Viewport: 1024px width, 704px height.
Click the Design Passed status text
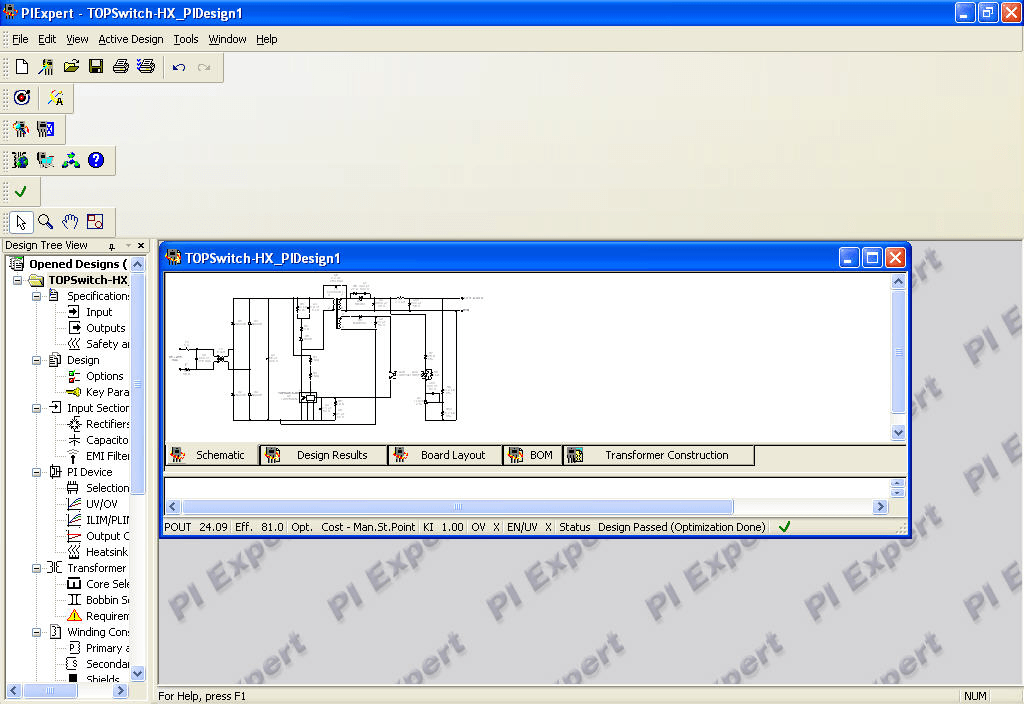tap(681, 527)
